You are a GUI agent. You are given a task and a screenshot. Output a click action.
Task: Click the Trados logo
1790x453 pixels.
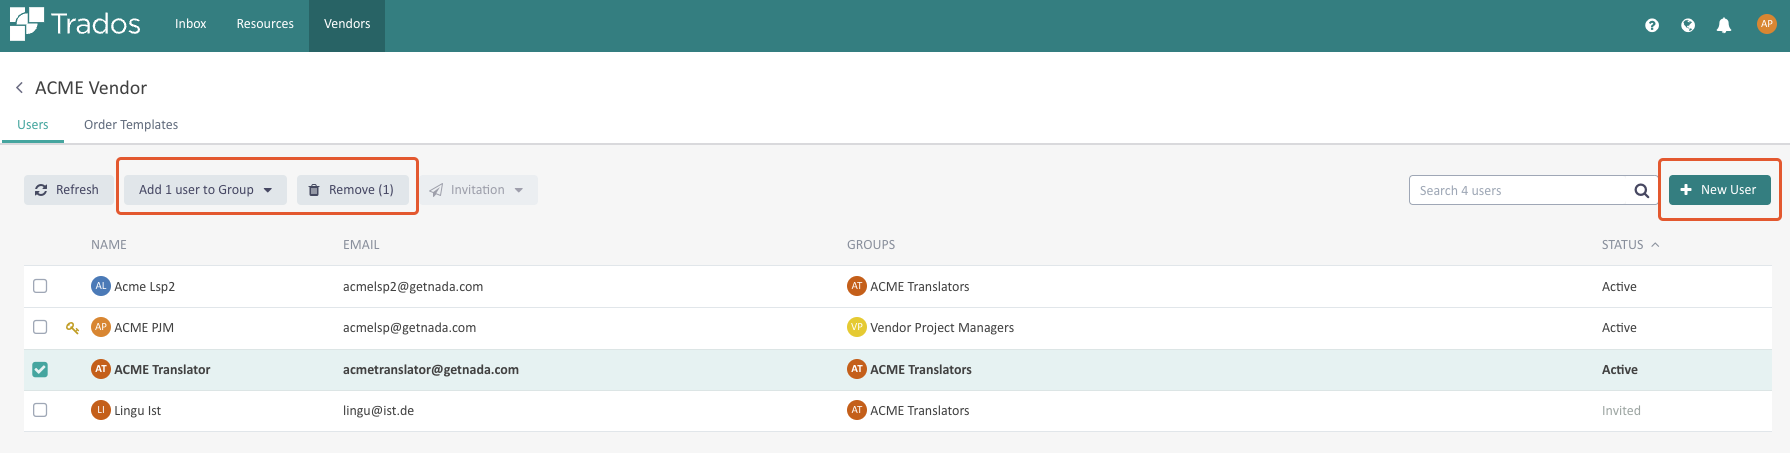point(75,24)
